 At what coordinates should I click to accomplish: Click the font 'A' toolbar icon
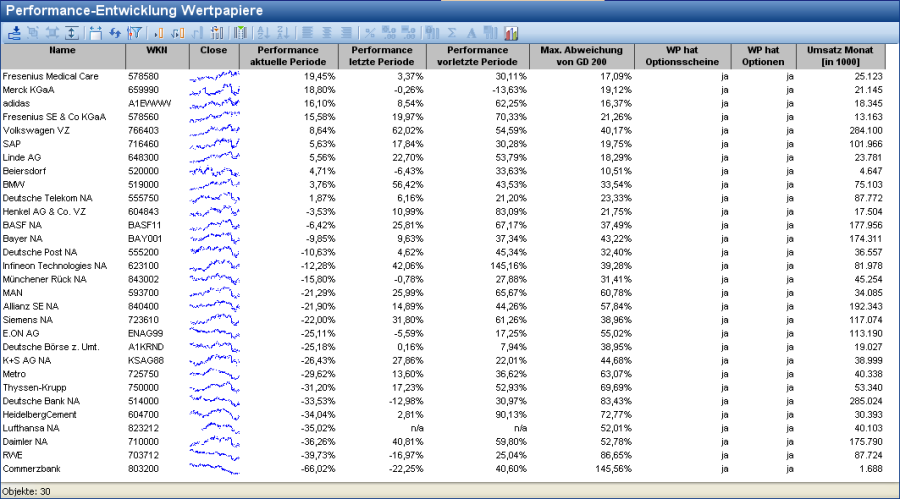pos(471,33)
